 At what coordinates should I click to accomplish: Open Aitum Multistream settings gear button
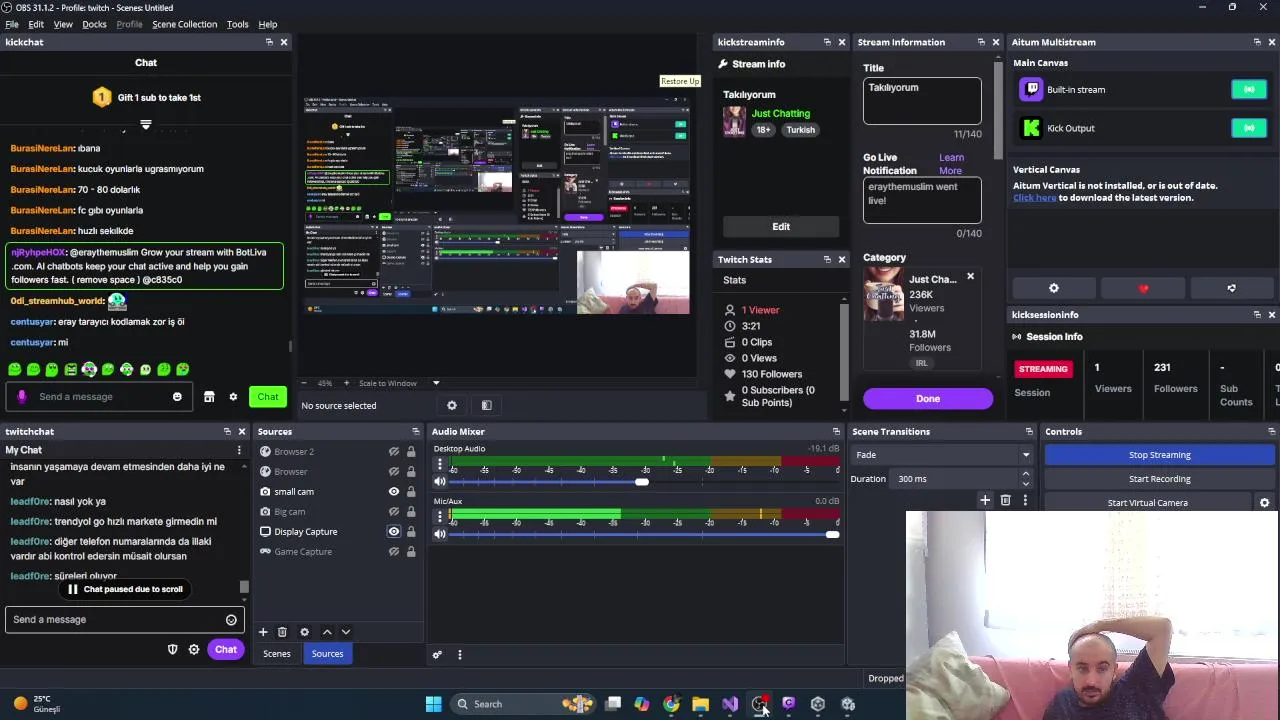pos(1054,288)
